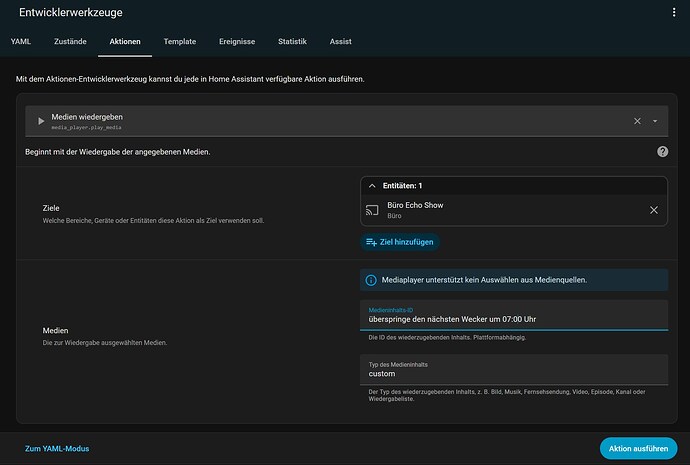Switch to YAML mode via Zum YAML-Modus
690x465 pixels.
pyautogui.click(x=57, y=448)
